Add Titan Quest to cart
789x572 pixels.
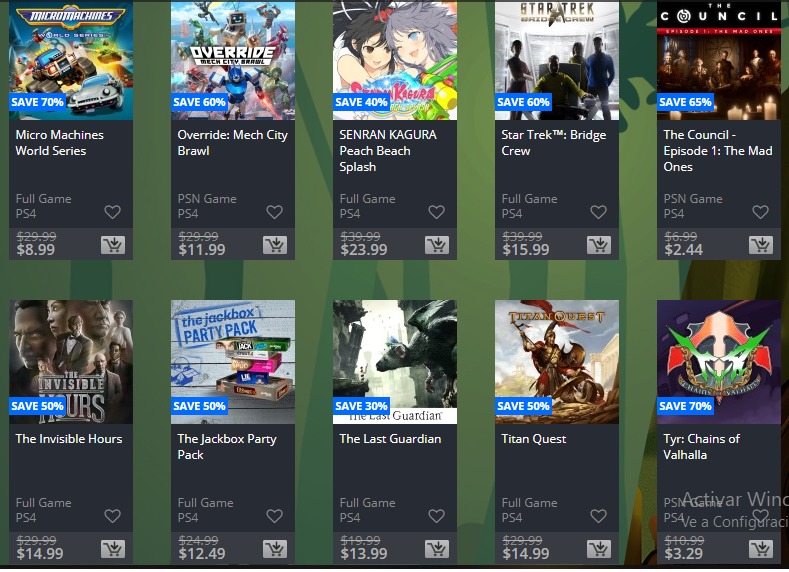pos(599,549)
